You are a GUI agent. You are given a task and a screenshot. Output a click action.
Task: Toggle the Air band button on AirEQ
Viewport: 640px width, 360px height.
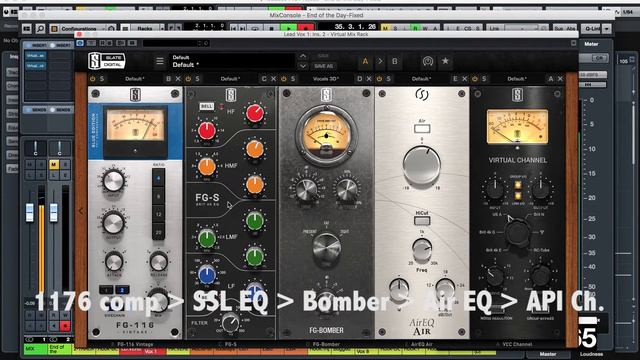(422, 129)
